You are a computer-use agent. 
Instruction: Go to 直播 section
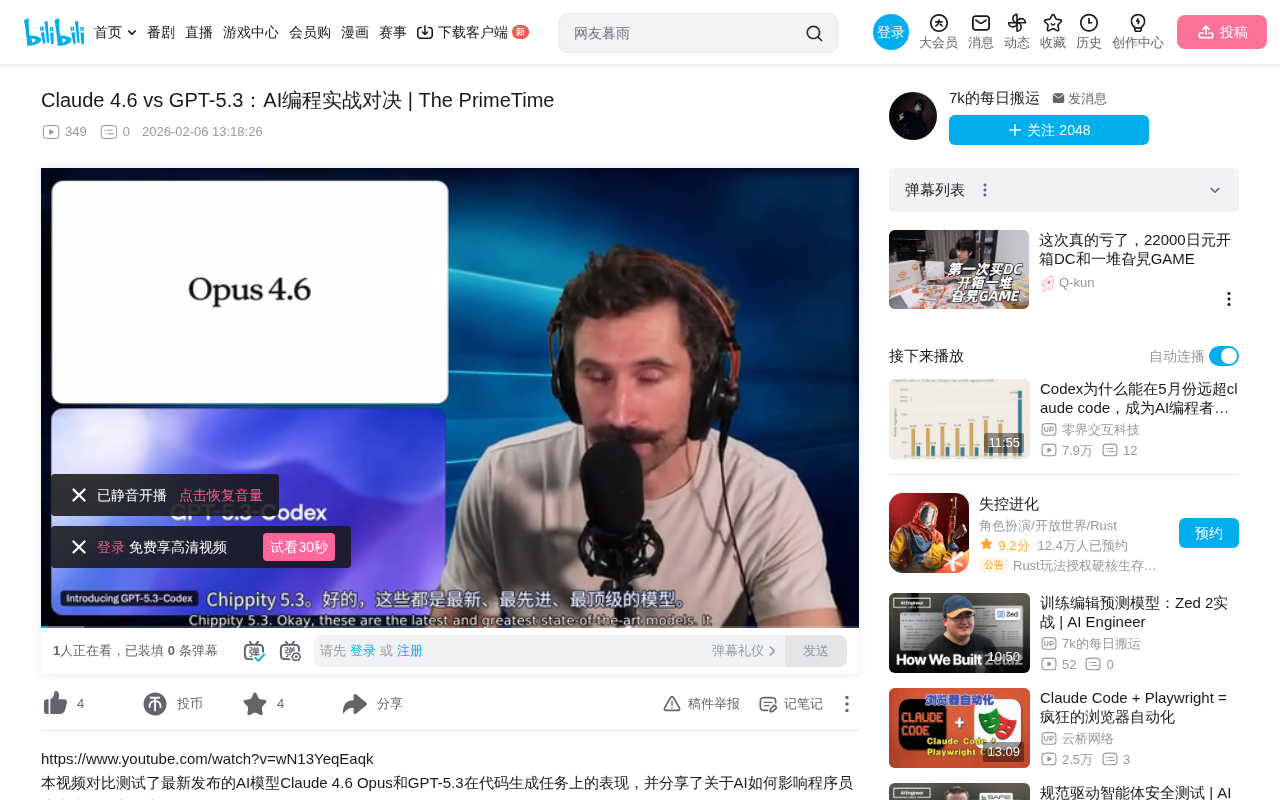199,32
